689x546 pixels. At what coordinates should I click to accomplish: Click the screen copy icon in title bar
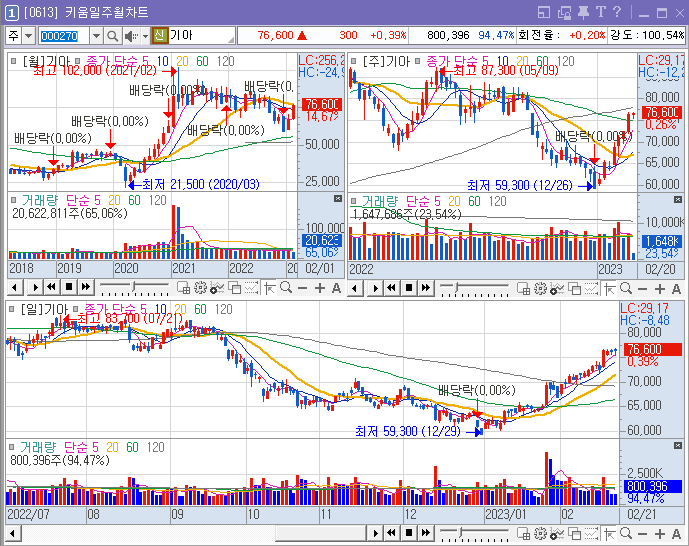[x=564, y=12]
